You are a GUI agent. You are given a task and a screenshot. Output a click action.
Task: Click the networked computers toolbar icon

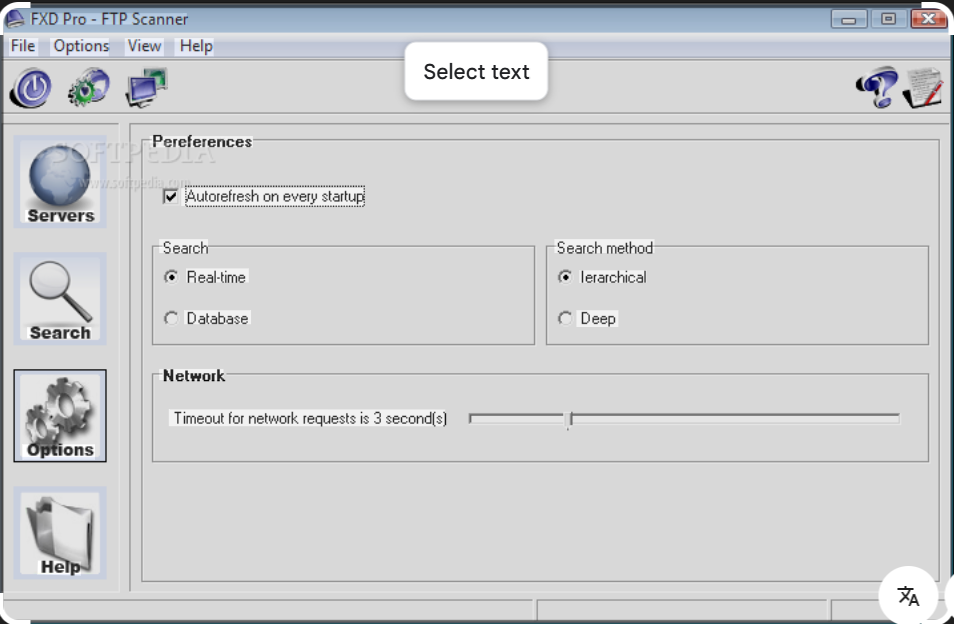pyautogui.click(x=145, y=86)
